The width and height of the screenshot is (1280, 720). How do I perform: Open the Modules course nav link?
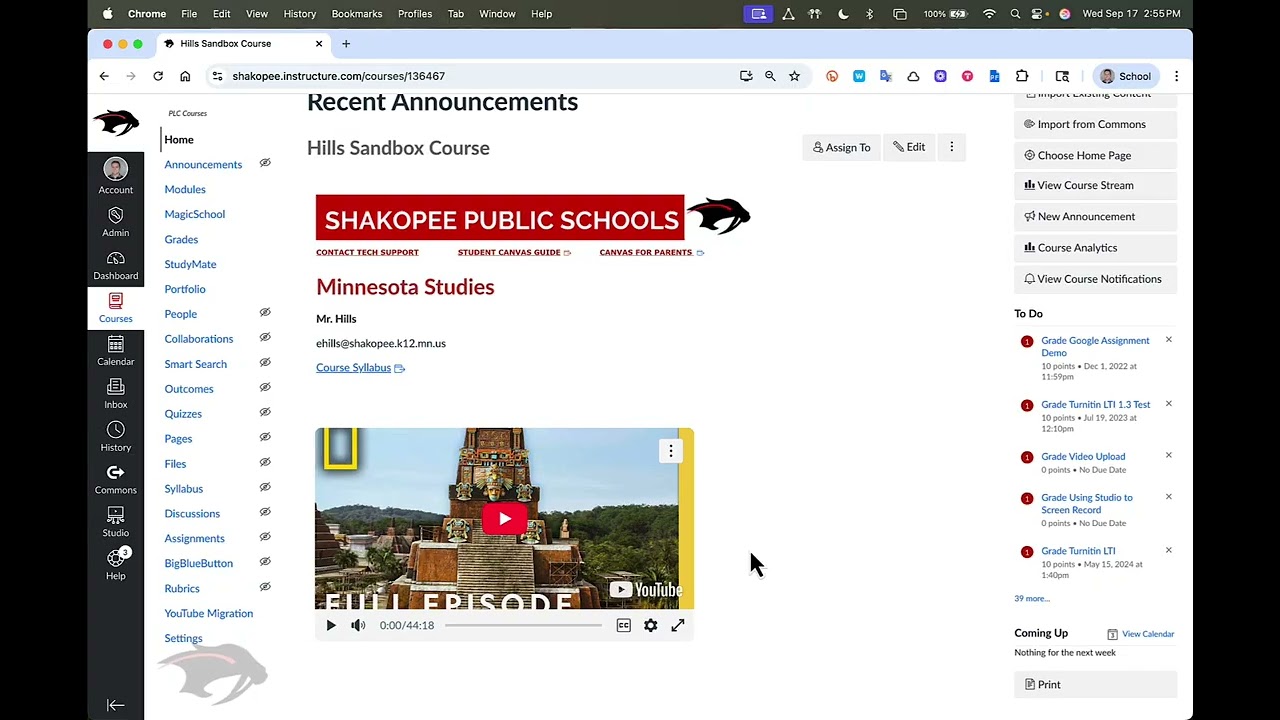pos(185,189)
